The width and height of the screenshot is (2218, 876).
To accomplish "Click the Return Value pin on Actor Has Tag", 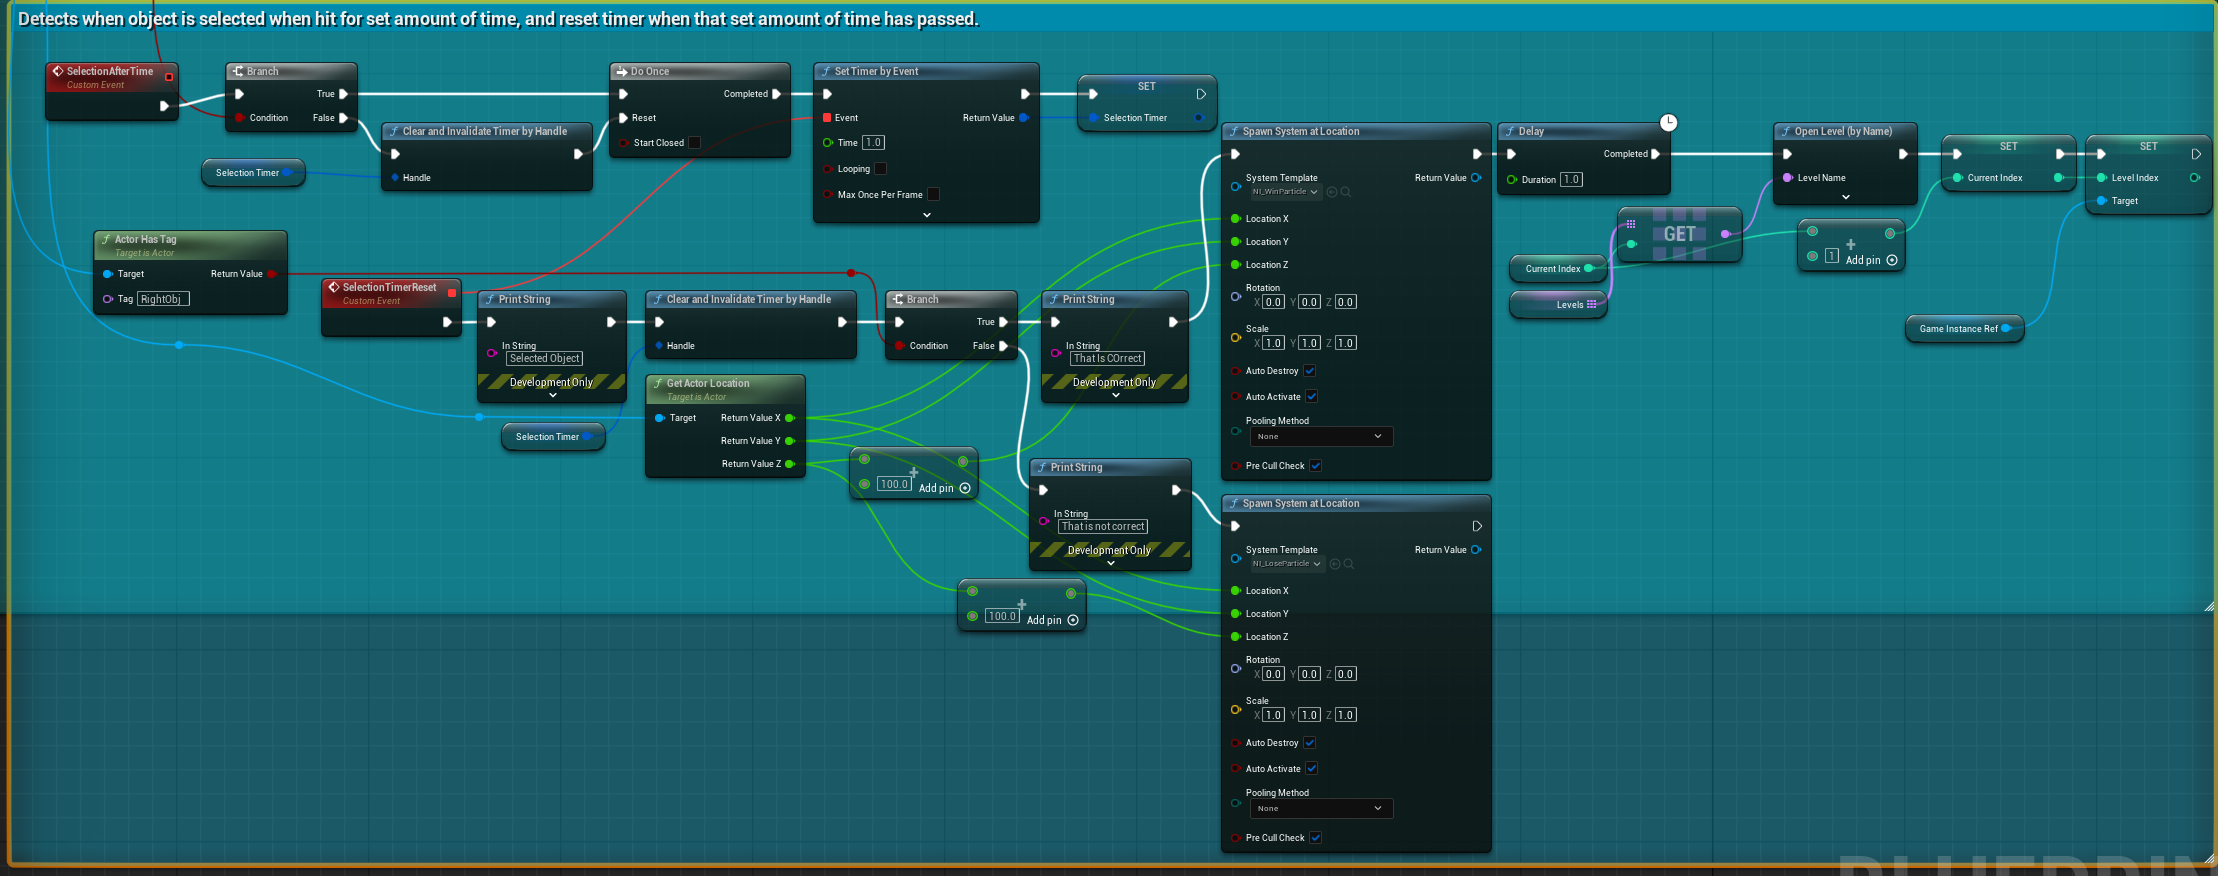I will (272, 274).
